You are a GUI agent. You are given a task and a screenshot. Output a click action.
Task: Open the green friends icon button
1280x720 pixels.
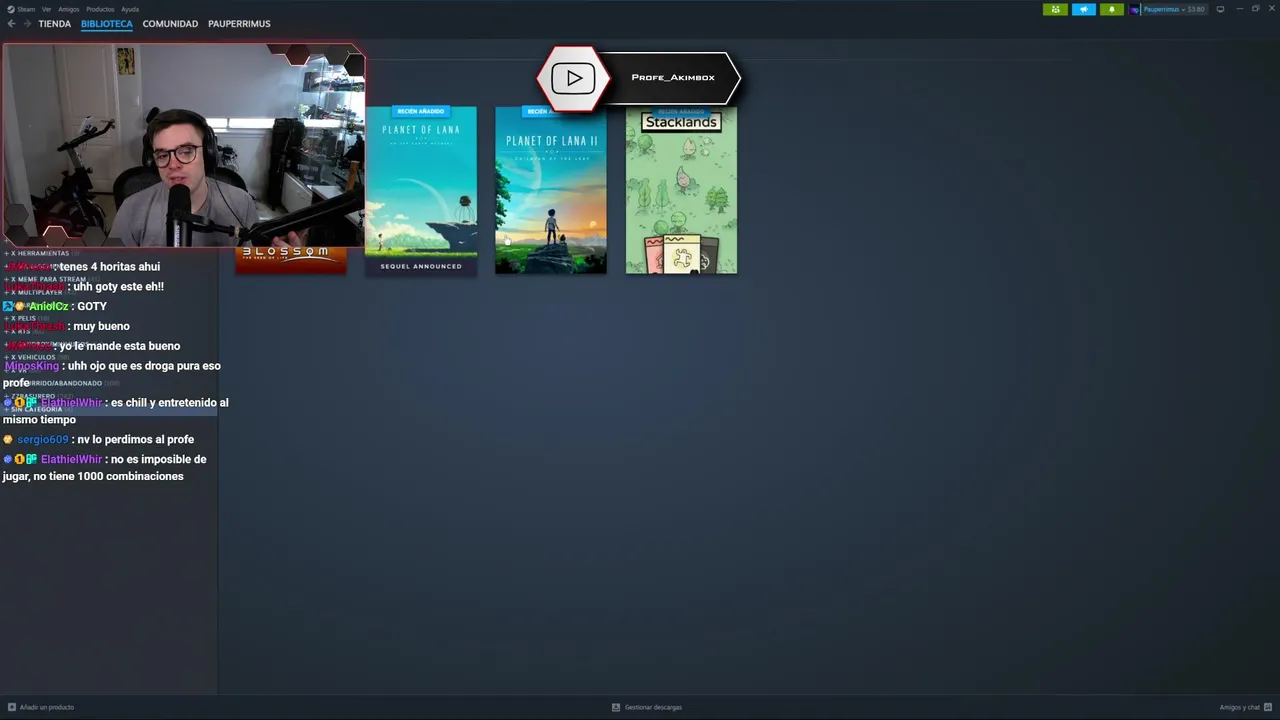click(1055, 9)
